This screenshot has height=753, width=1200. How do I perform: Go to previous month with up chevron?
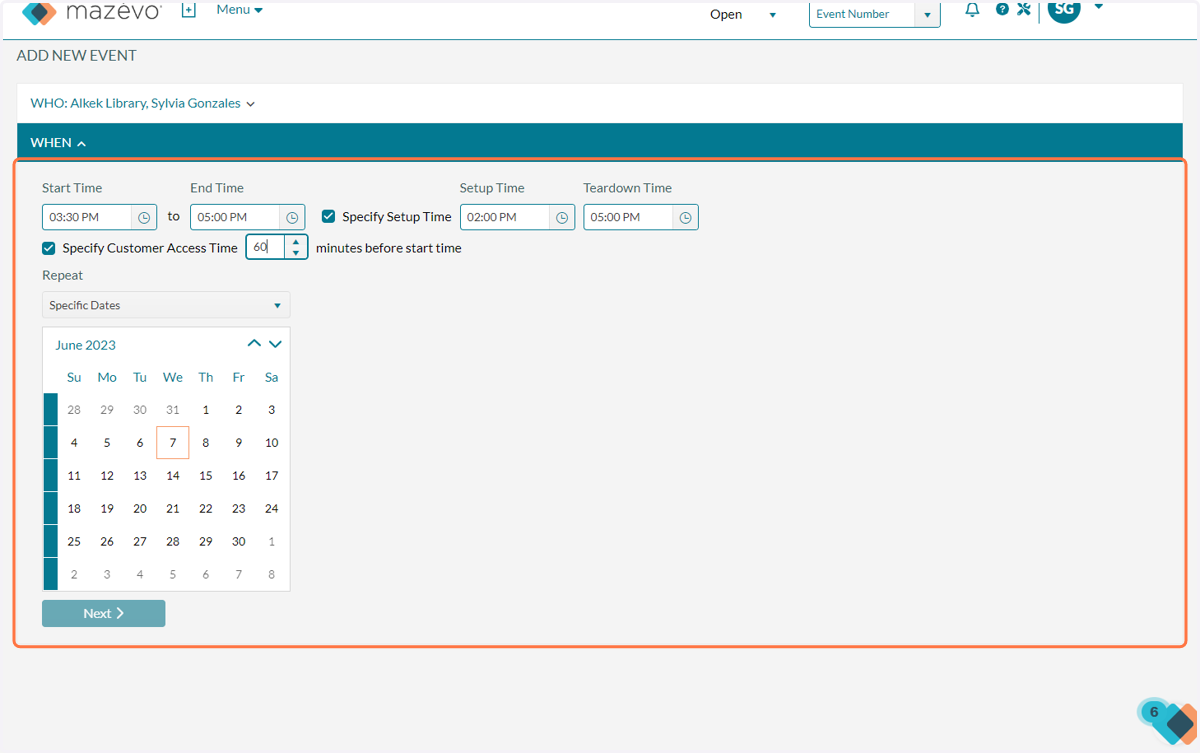coord(254,344)
